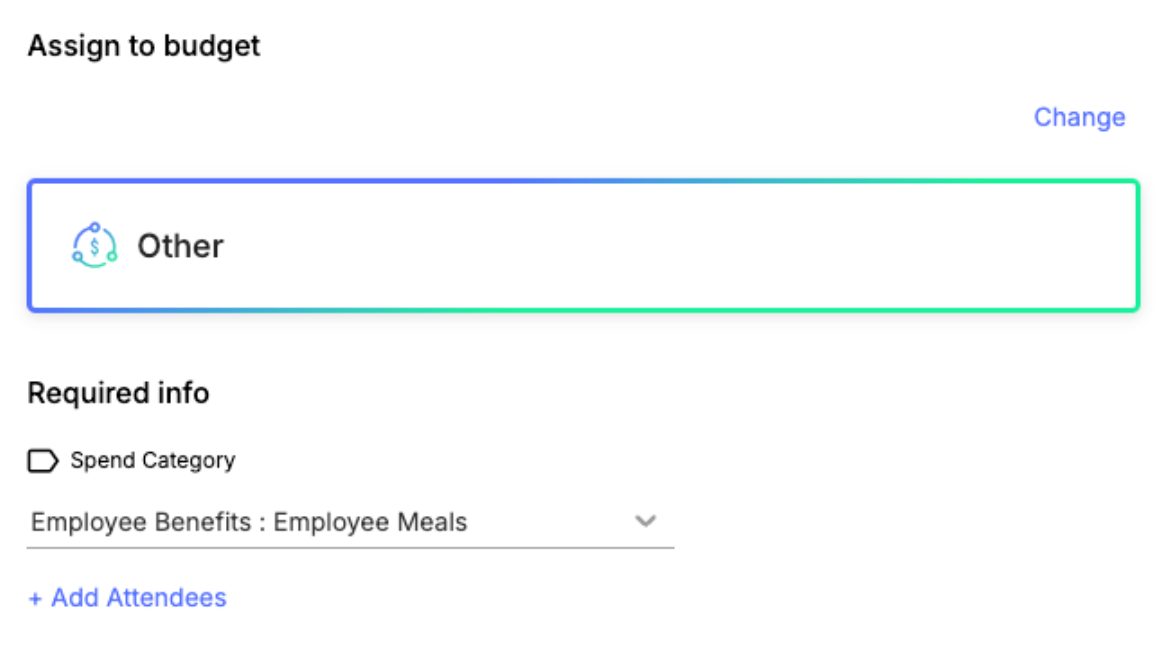Click the "Employee Meals" text in spend field
The height and width of the screenshot is (646, 1156).
coord(370,522)
